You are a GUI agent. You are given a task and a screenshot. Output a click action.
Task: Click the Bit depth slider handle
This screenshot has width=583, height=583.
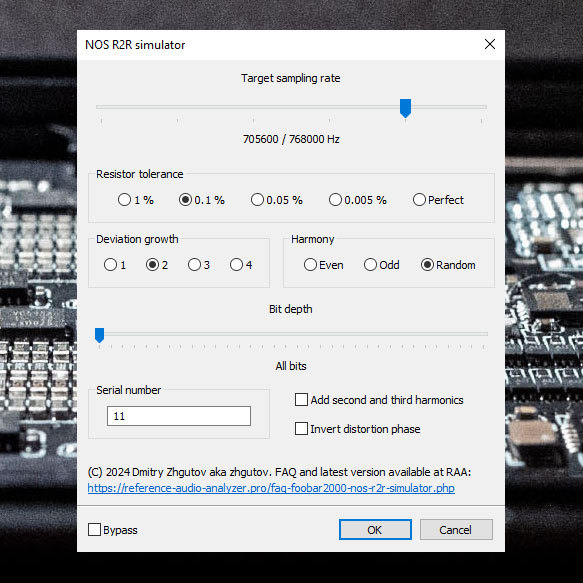click(x=99, y=335)
